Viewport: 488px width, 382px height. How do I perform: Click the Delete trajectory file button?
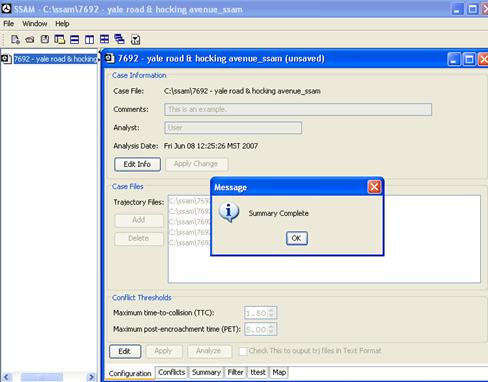click(139, 238)
